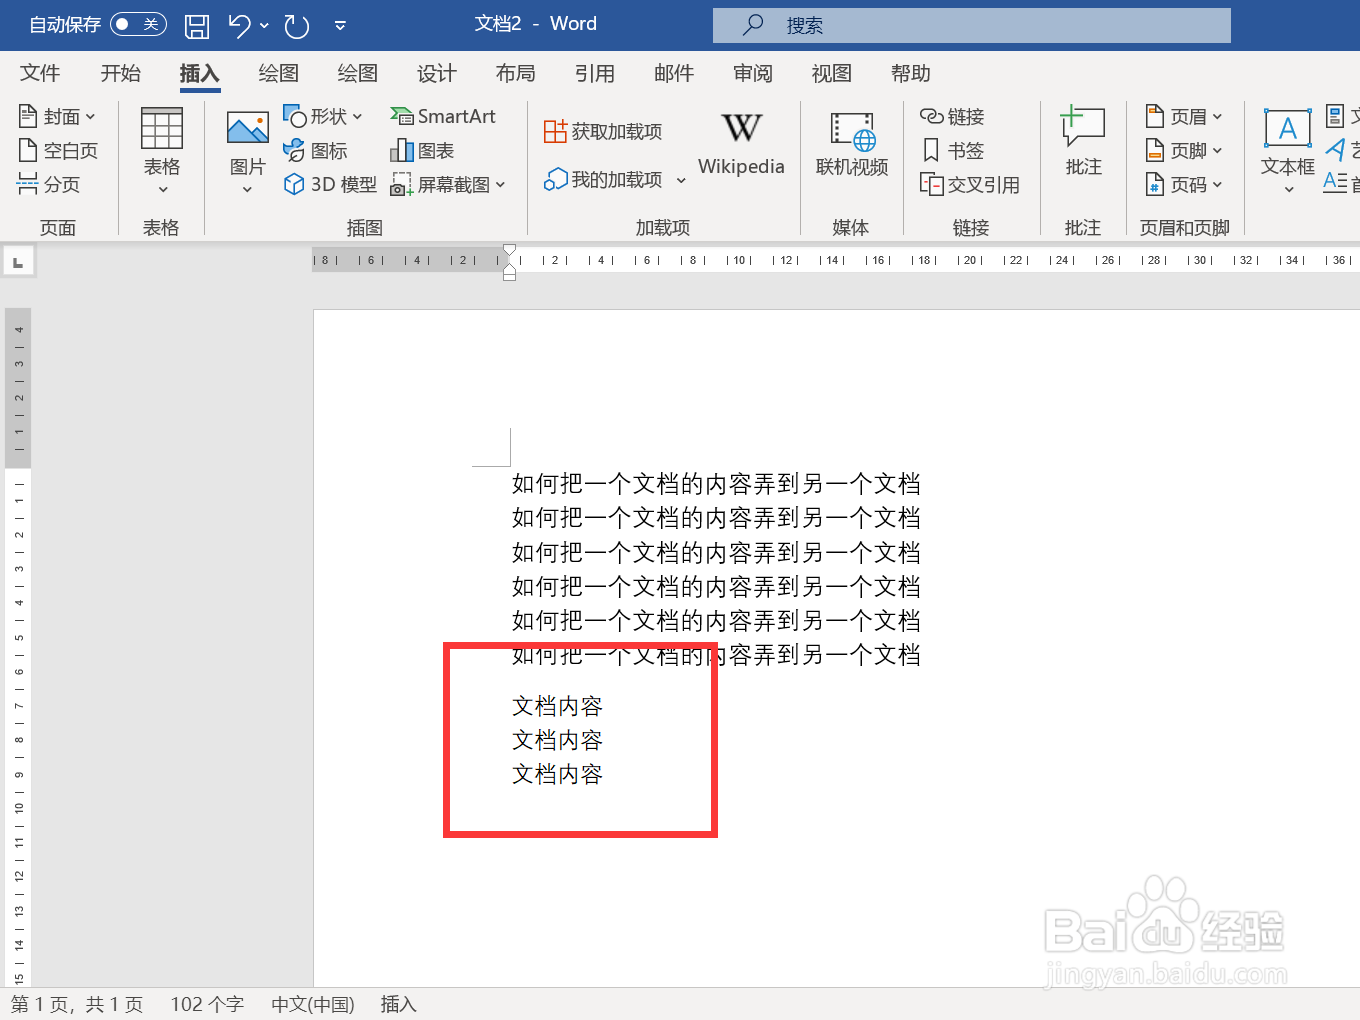Insert a SmartArt graphic
Image resolution: width=1360 pixels, height=1020 pixels.
tap(443, 117)
